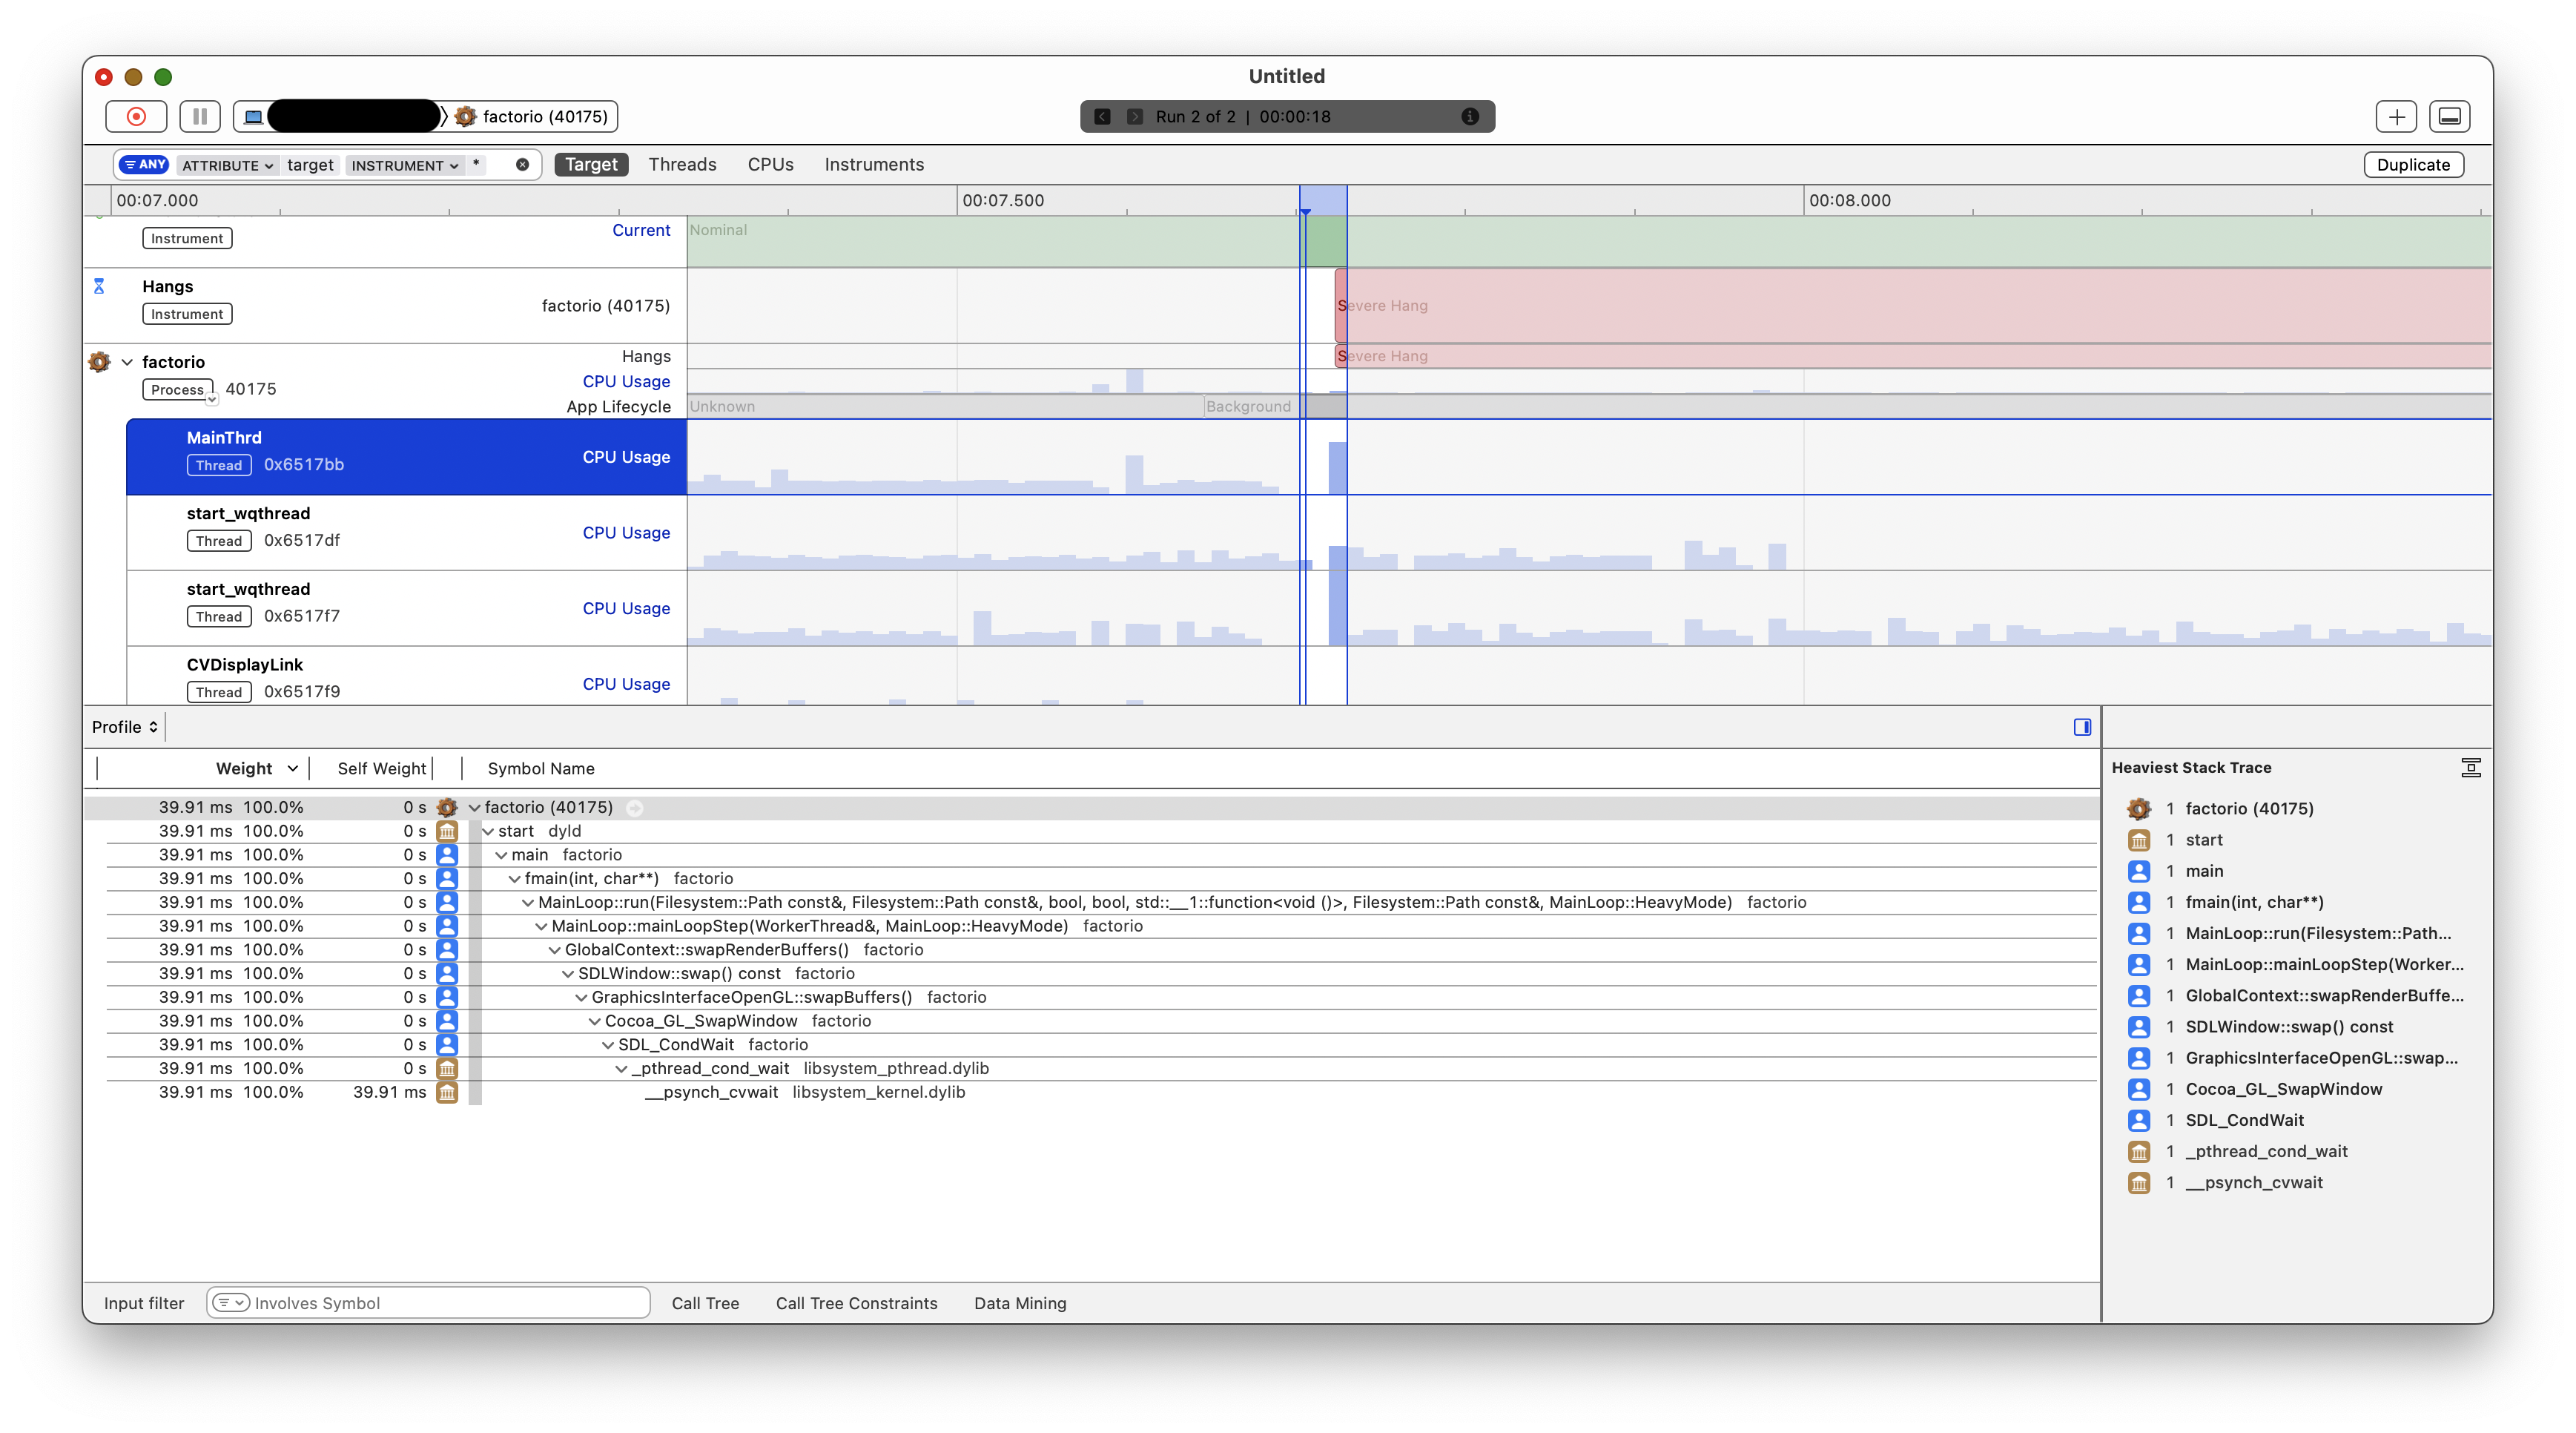
Task: Click Heaviest Stack Trace collapse-frames icon
Action: coord(2470,768)
